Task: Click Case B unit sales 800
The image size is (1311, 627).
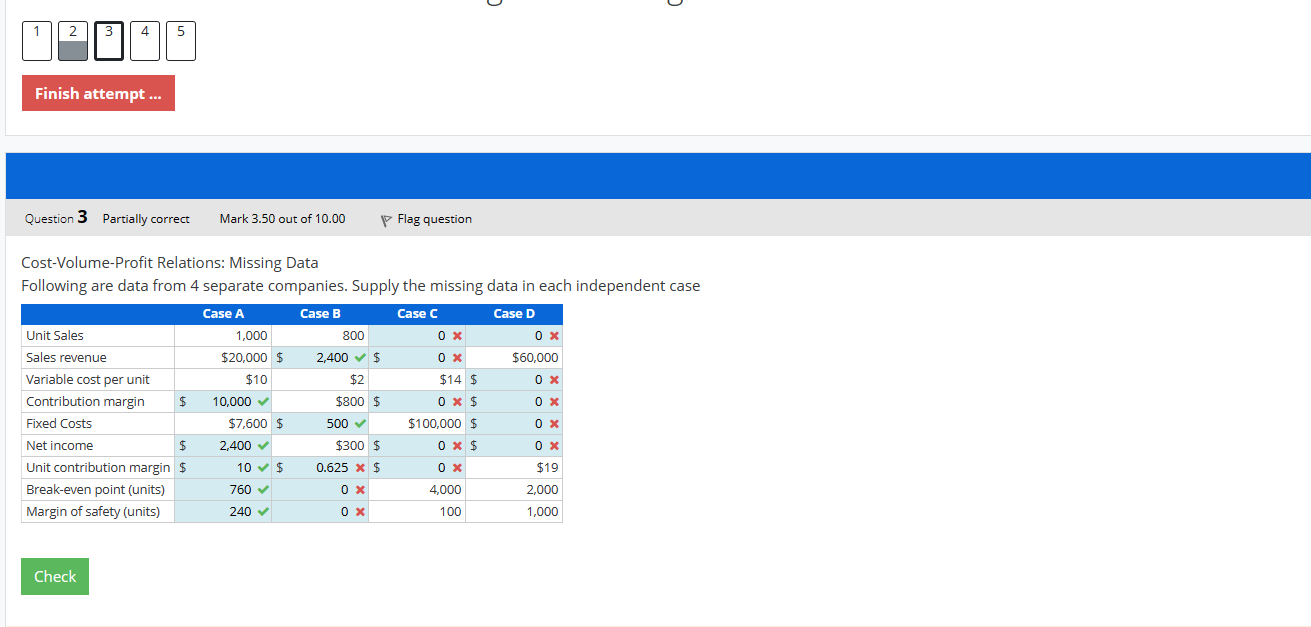Action: 353,335
